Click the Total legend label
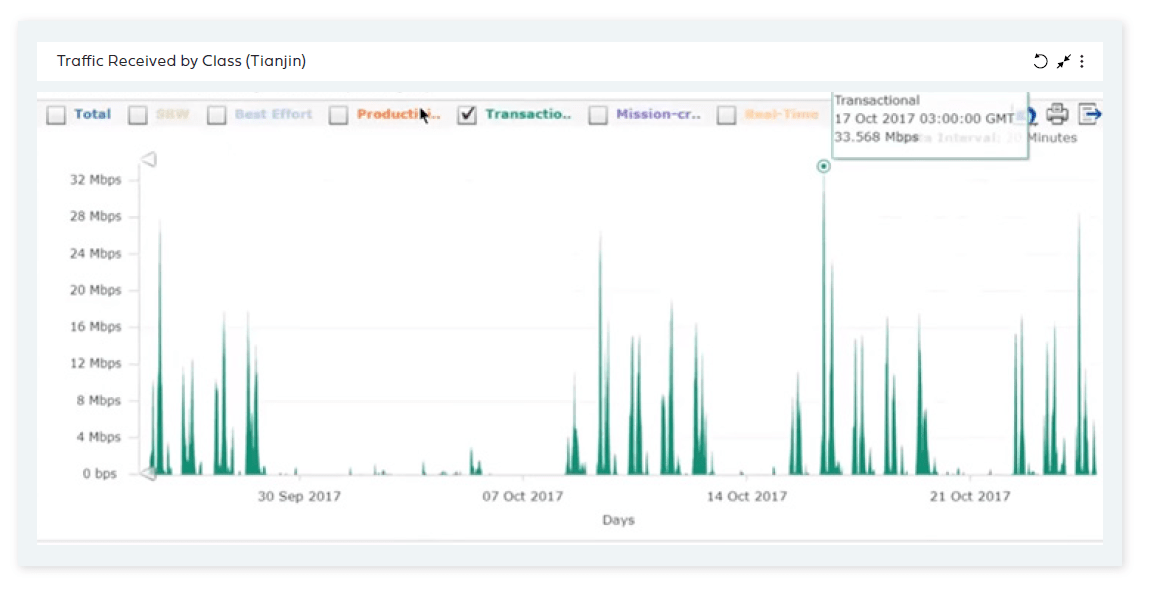 tap(92, 114)
